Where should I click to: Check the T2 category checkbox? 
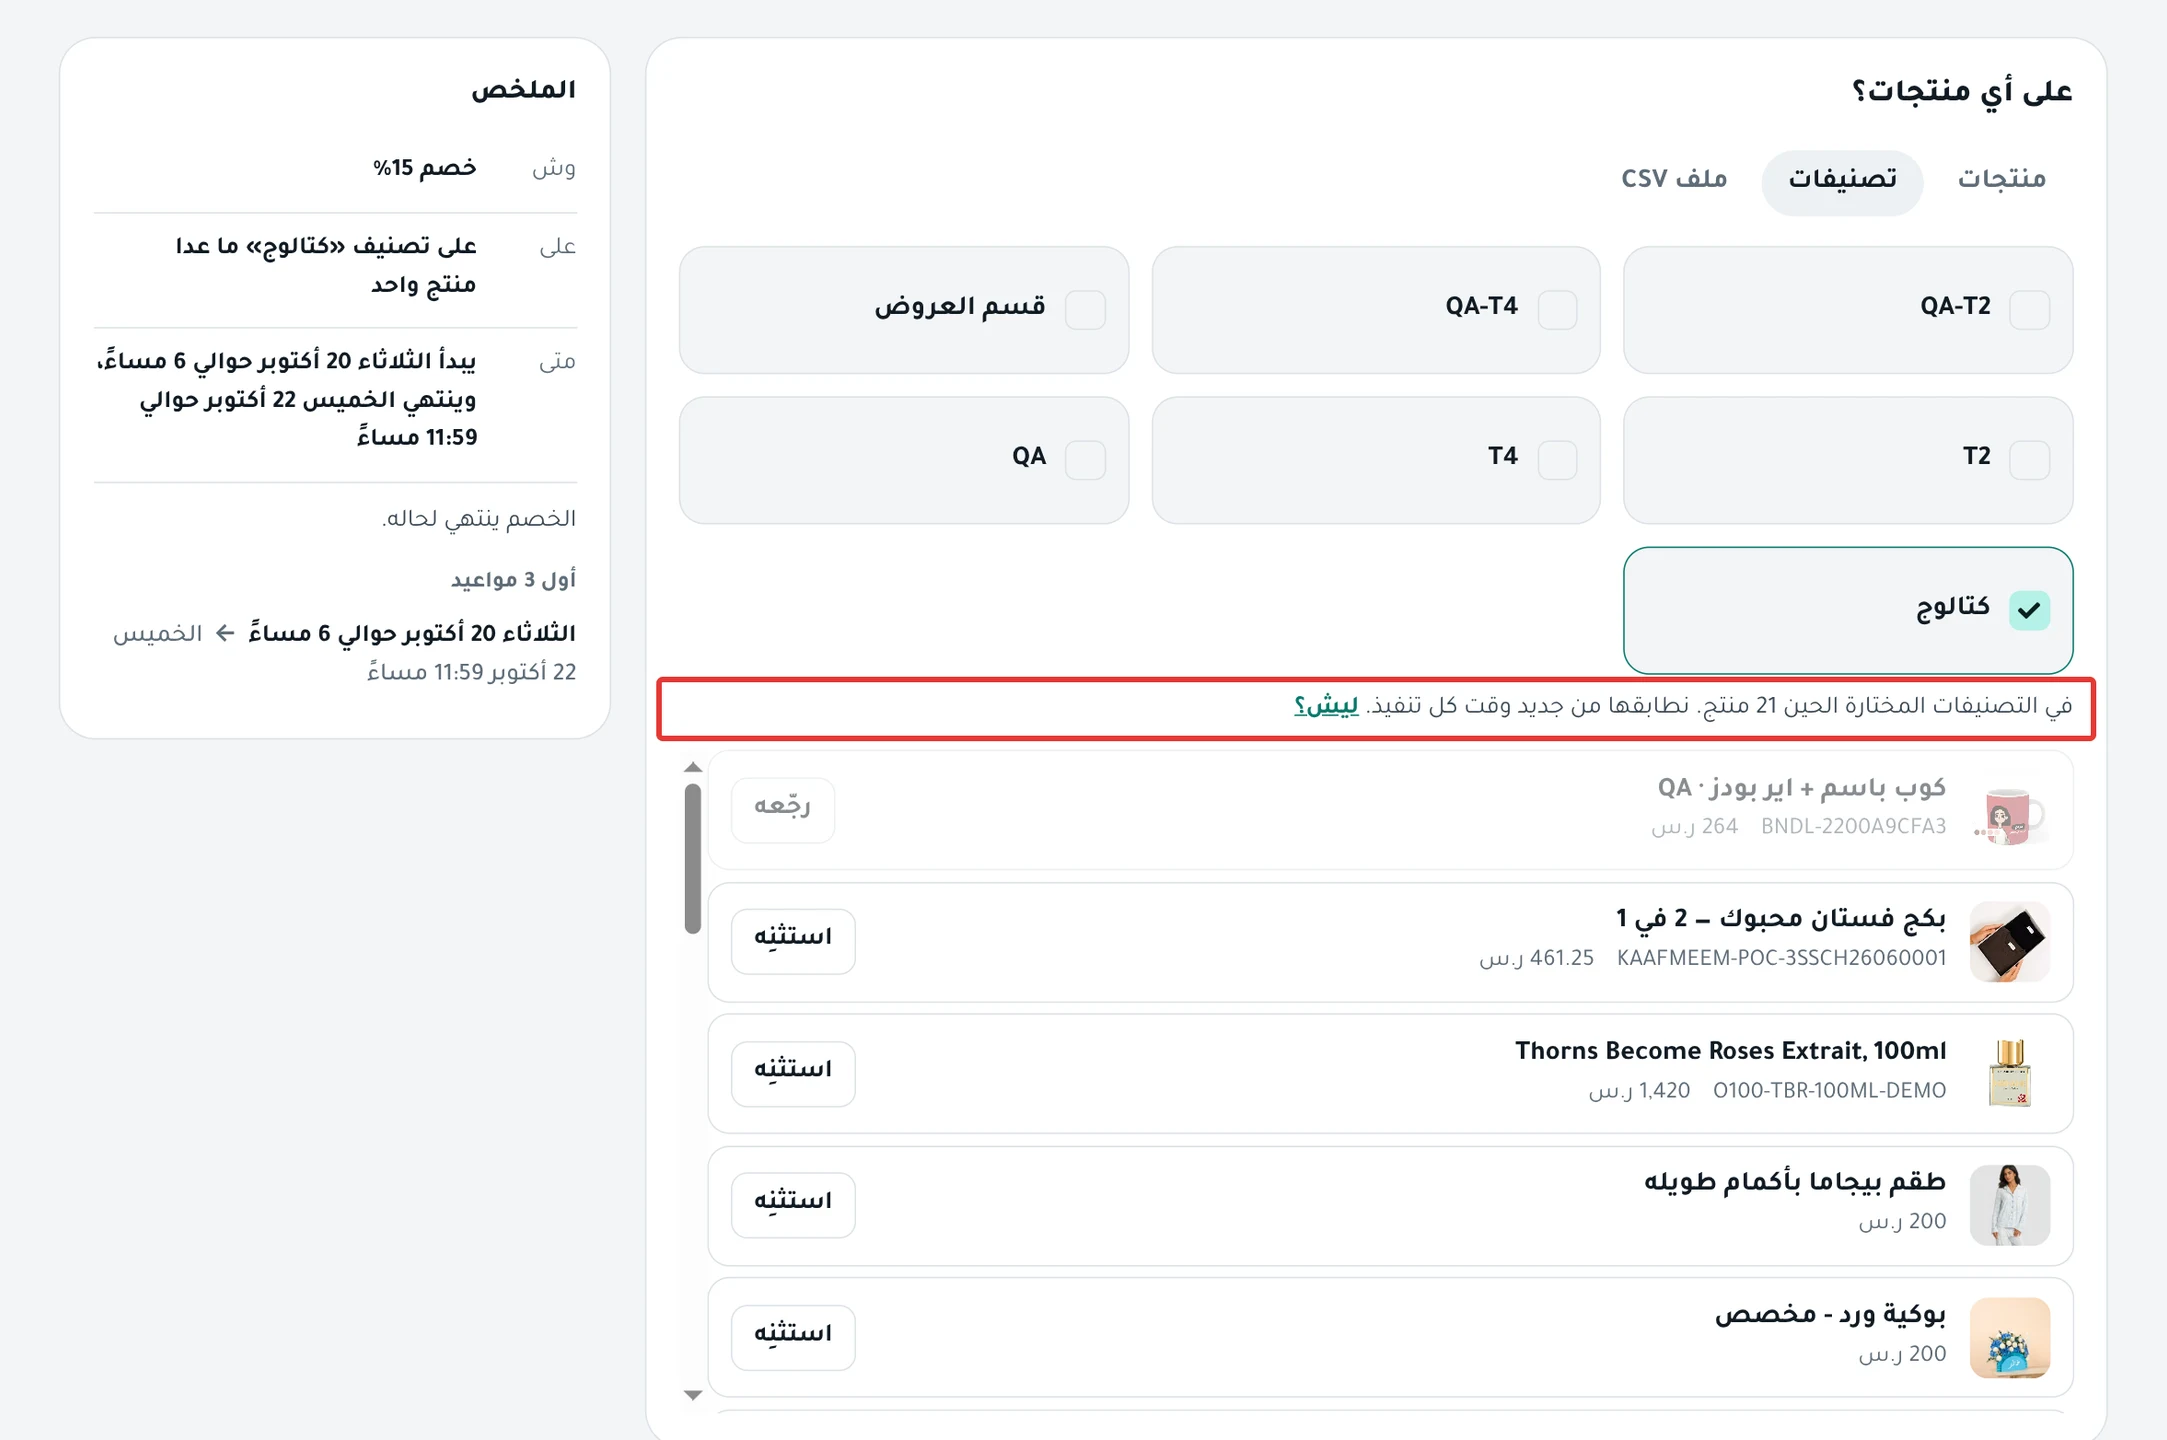click(x=2029, y=459)
